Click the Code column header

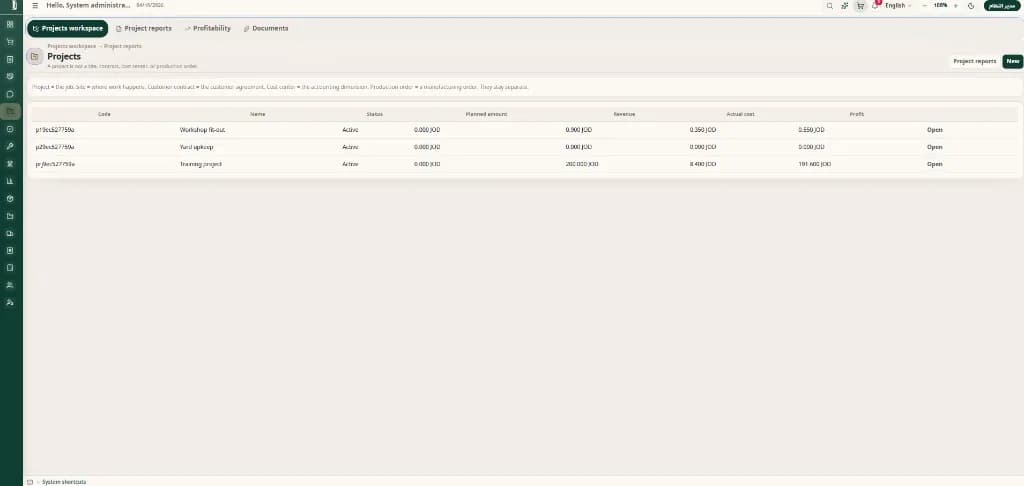point(104,114)
